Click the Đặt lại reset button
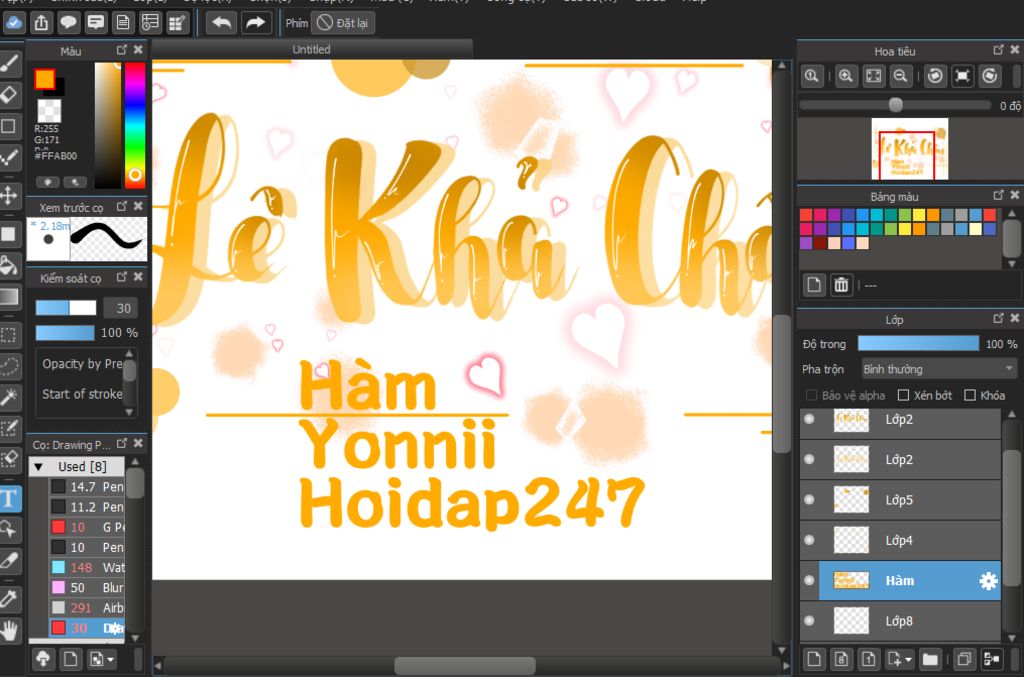This screenshot has height=677, width=1024. click(x=343, y=23)
